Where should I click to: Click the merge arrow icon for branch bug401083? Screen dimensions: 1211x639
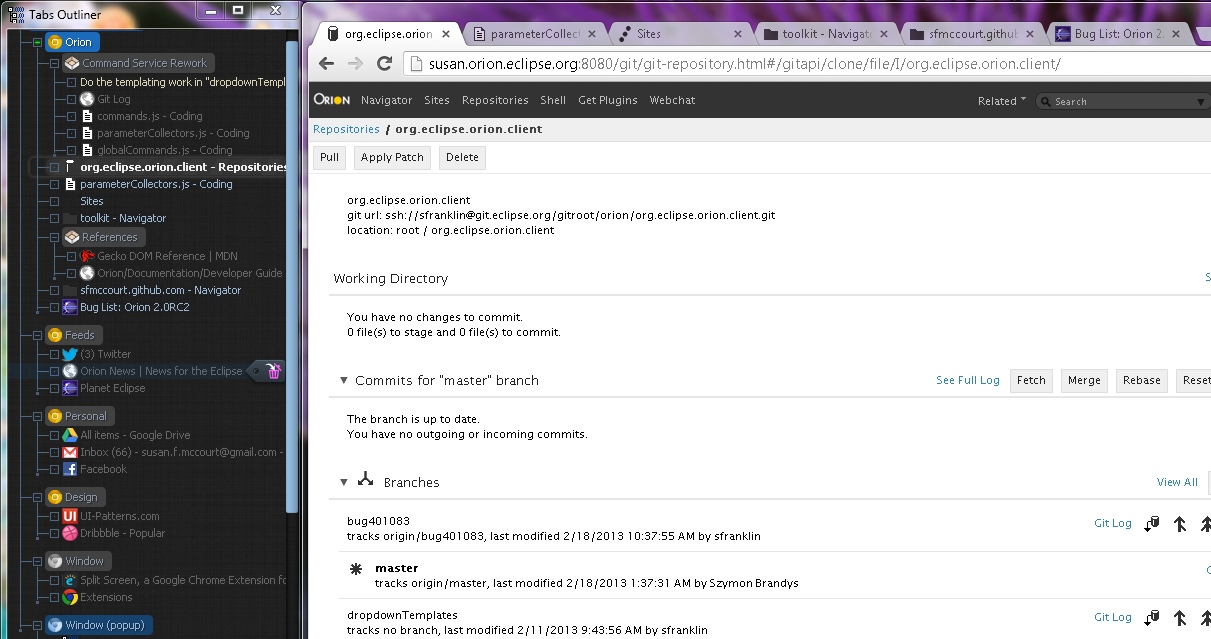coord(1180,523)
